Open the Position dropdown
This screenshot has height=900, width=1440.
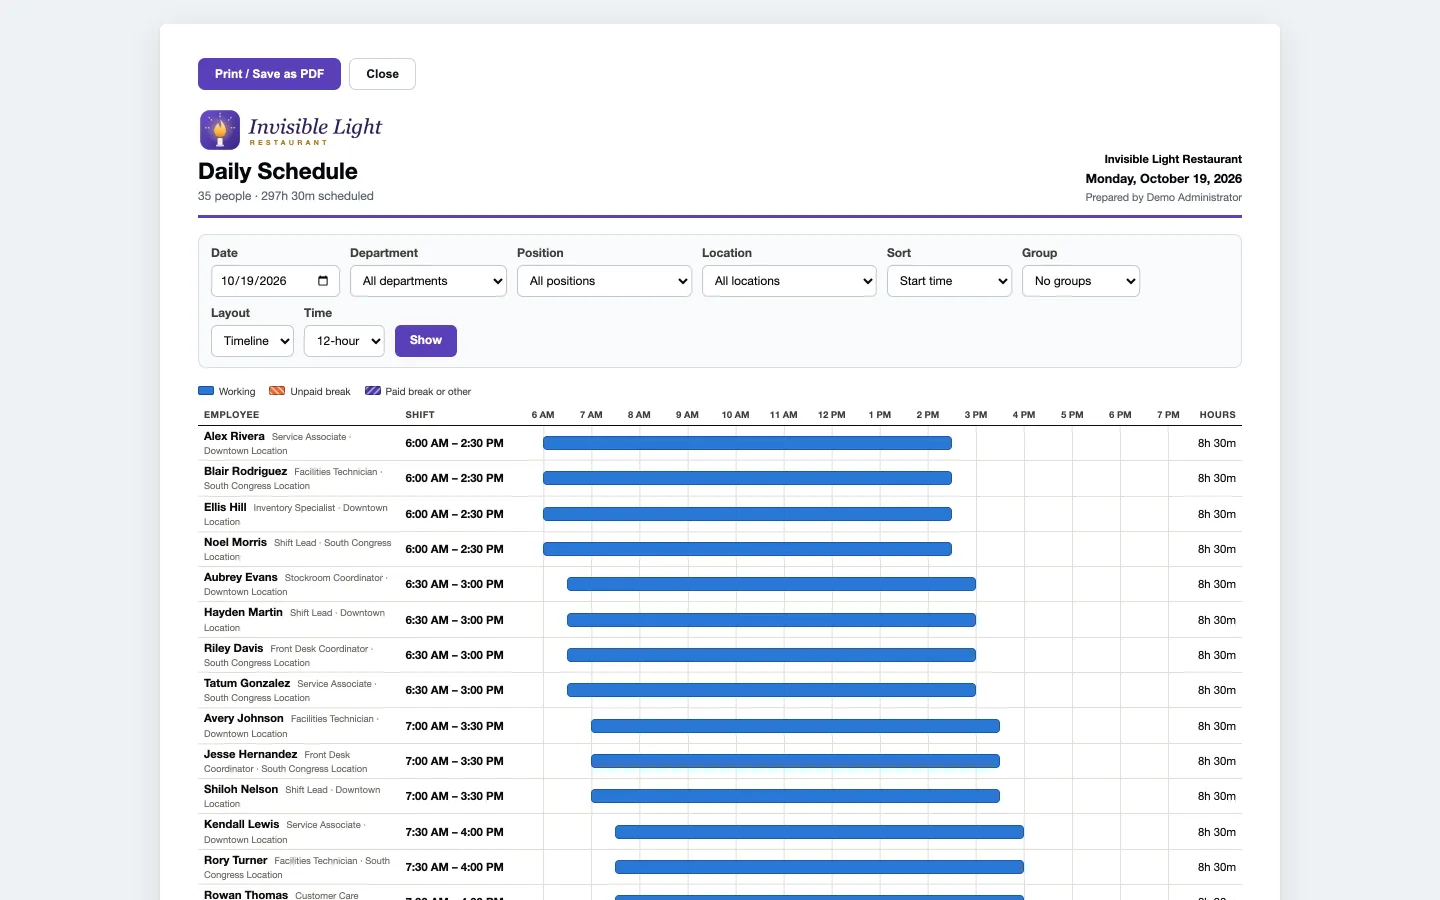604,281
